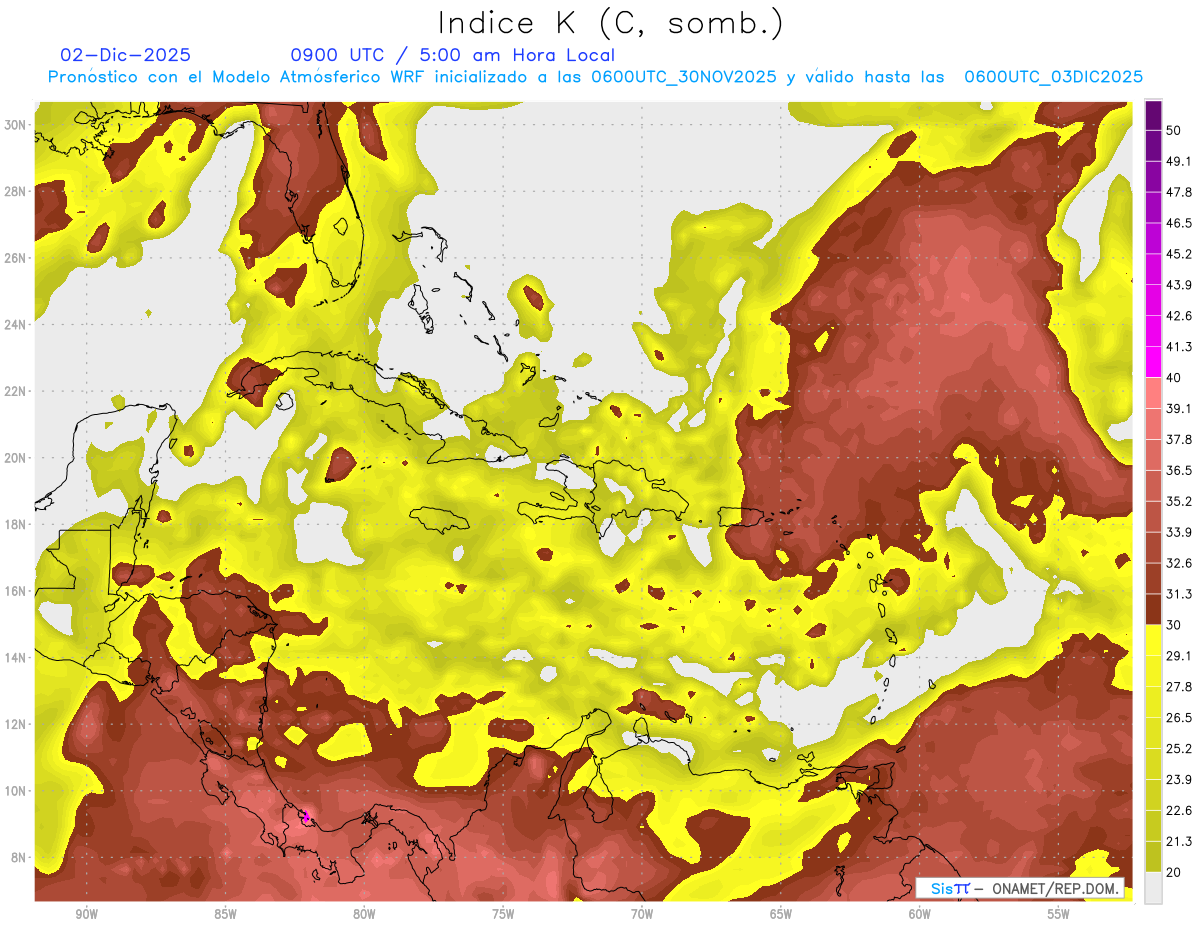
Task: Click valid-until time "0600UTC_03DIC2025"
Action: click(x=1053, y=77)
